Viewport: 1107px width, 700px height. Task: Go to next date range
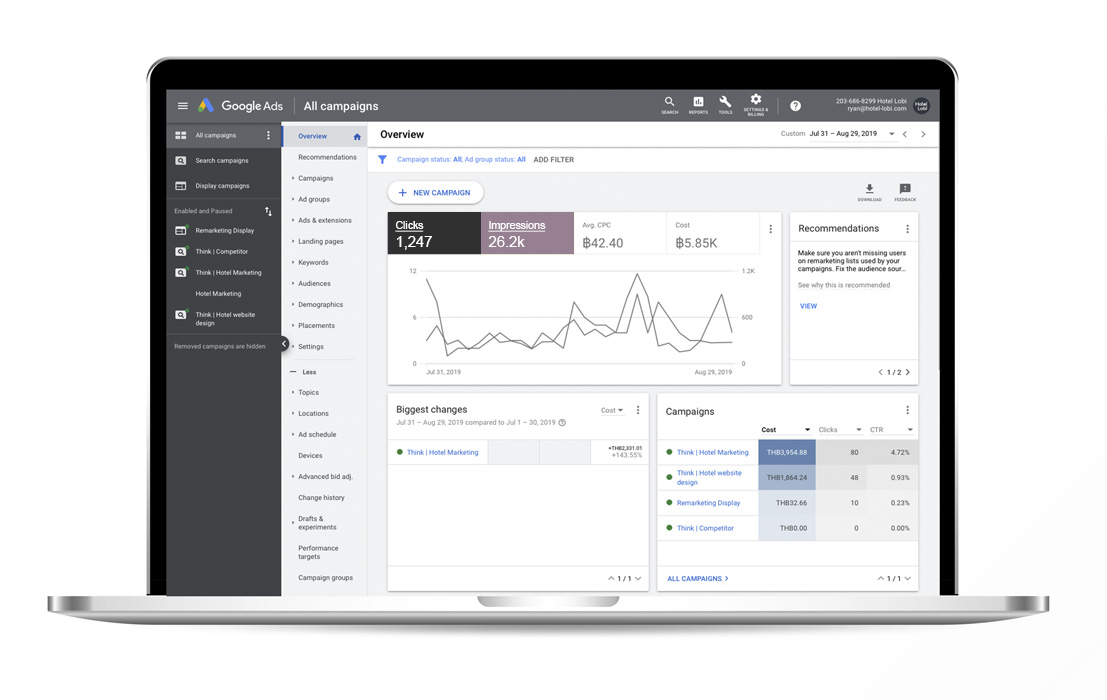tap(923, 134)
